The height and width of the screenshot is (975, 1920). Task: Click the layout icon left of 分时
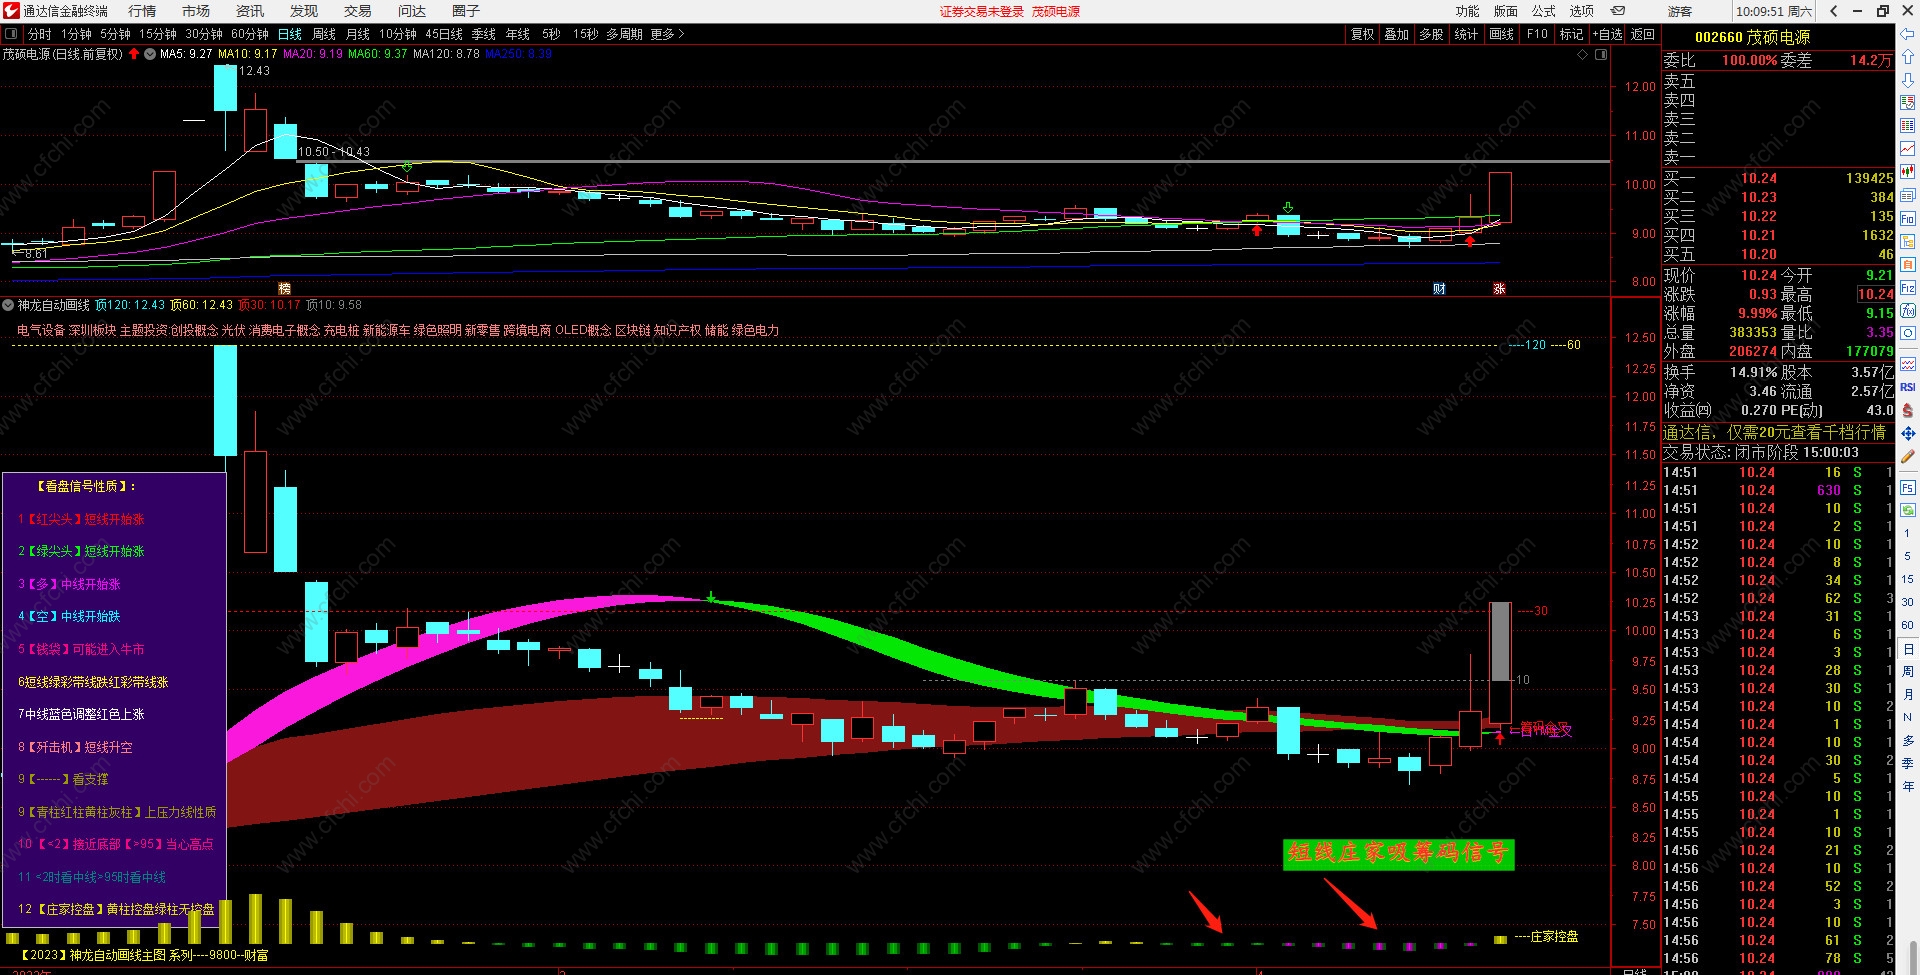tap(11, 34)
